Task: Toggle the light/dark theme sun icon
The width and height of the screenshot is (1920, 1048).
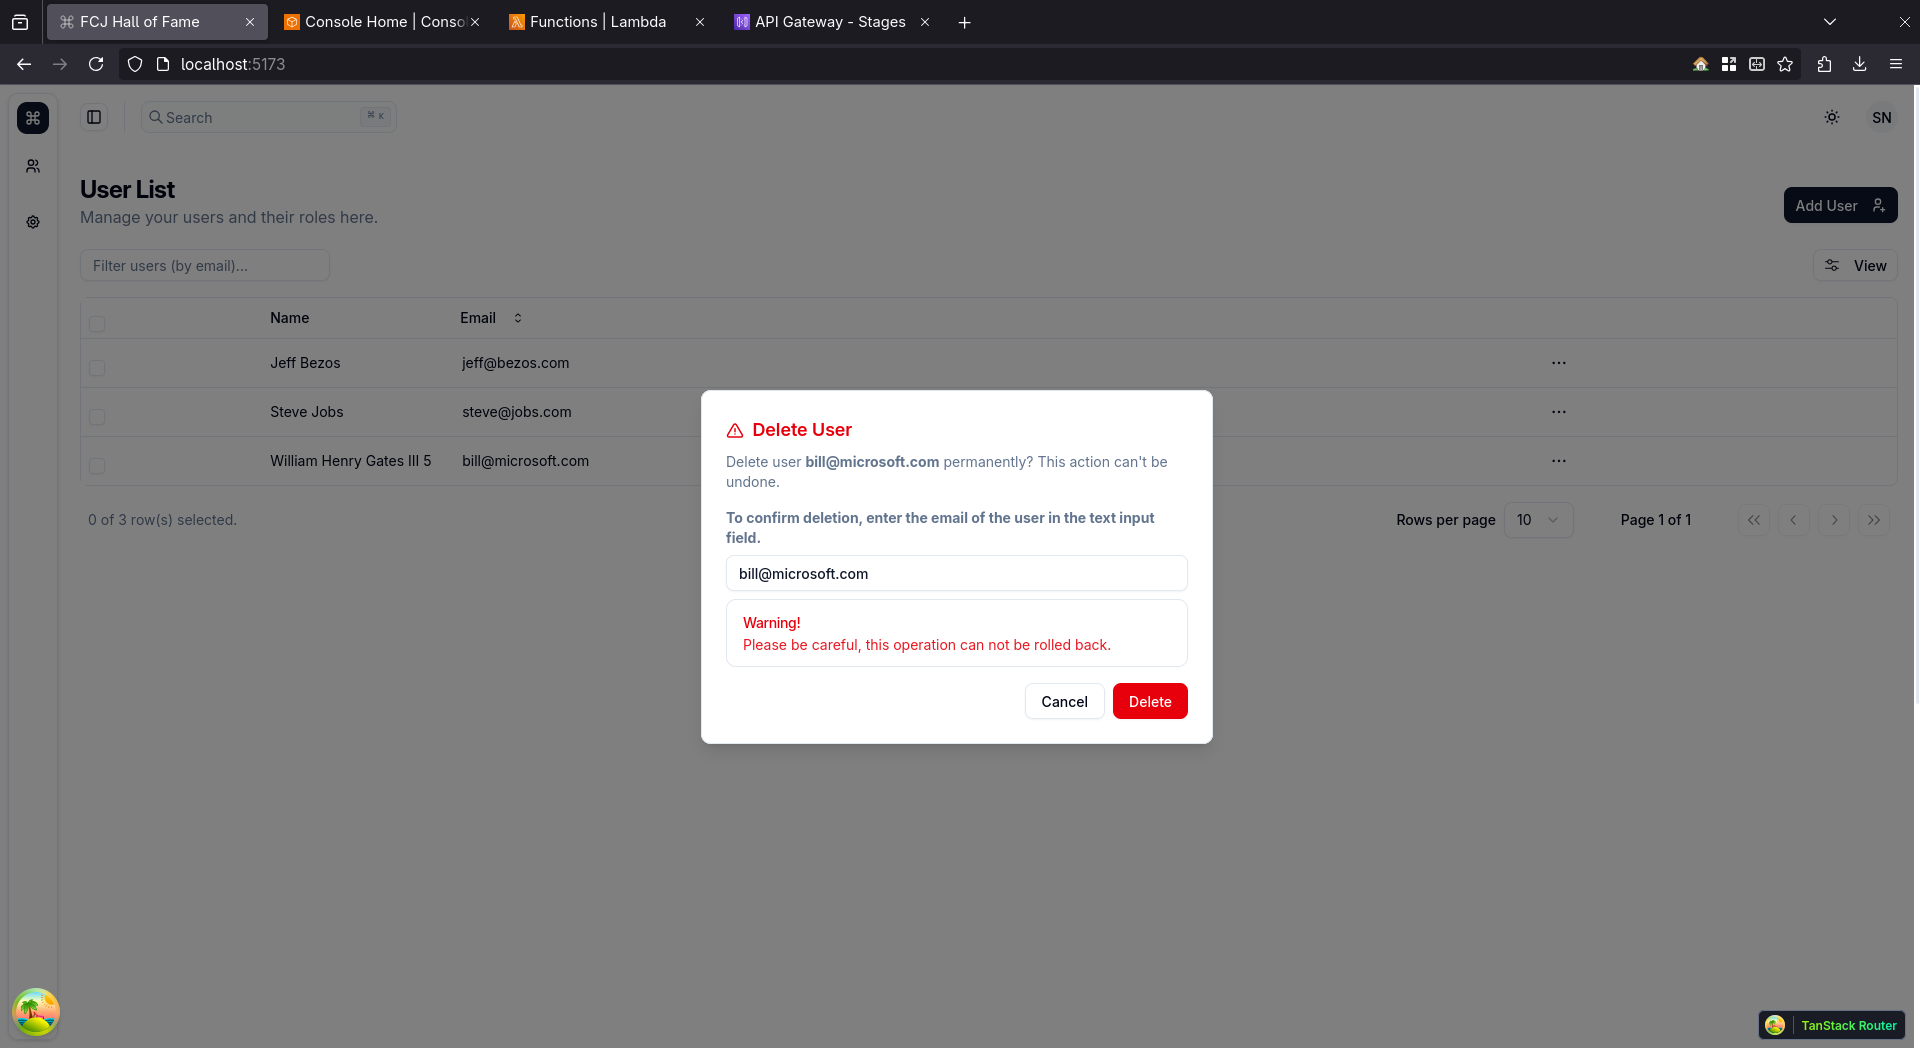Action: coord(1832,117)
